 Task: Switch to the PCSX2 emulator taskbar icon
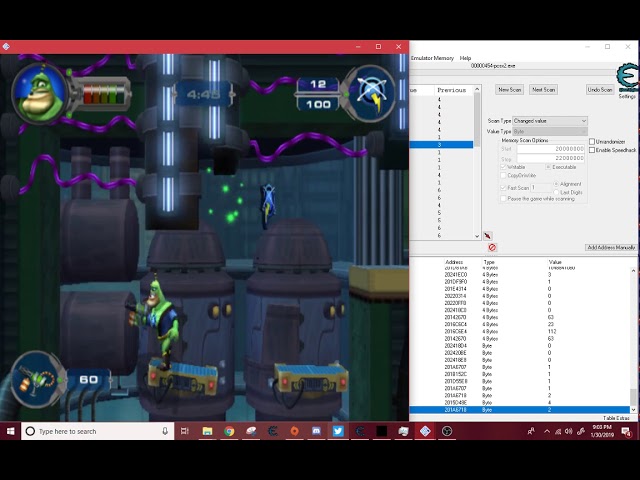coord(425,431)
